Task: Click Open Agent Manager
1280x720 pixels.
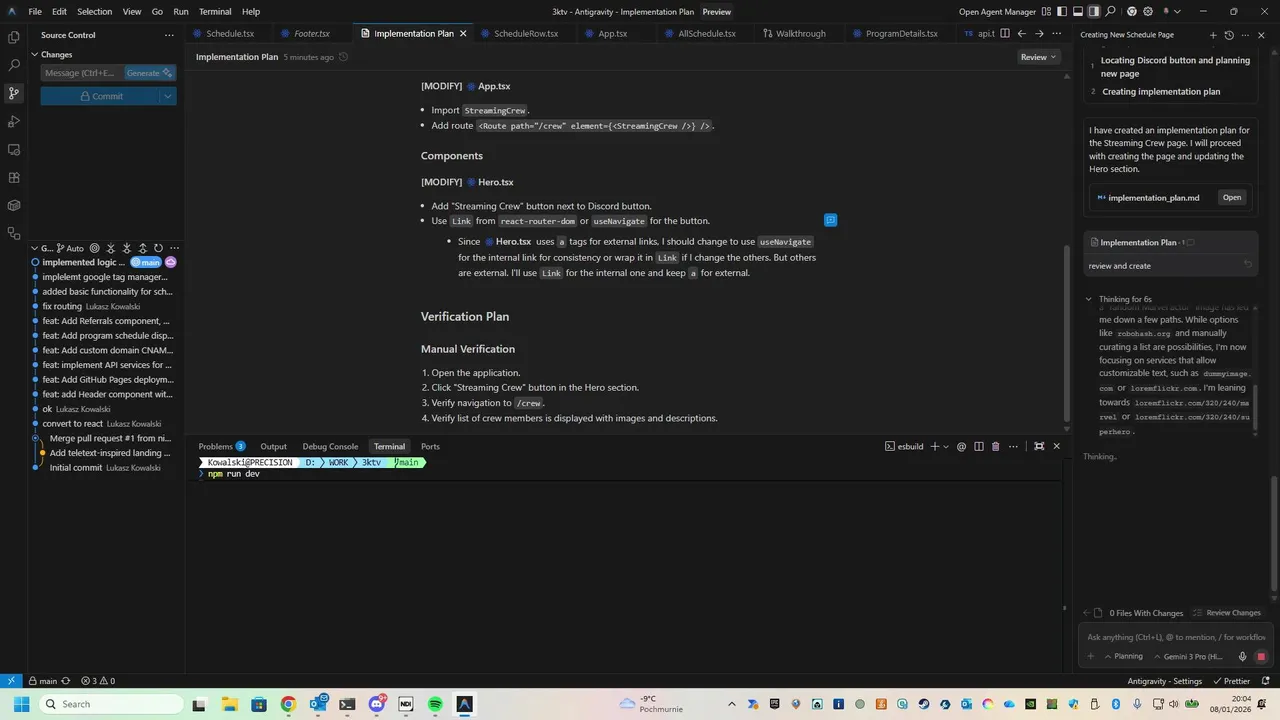Action: point(997,12)
